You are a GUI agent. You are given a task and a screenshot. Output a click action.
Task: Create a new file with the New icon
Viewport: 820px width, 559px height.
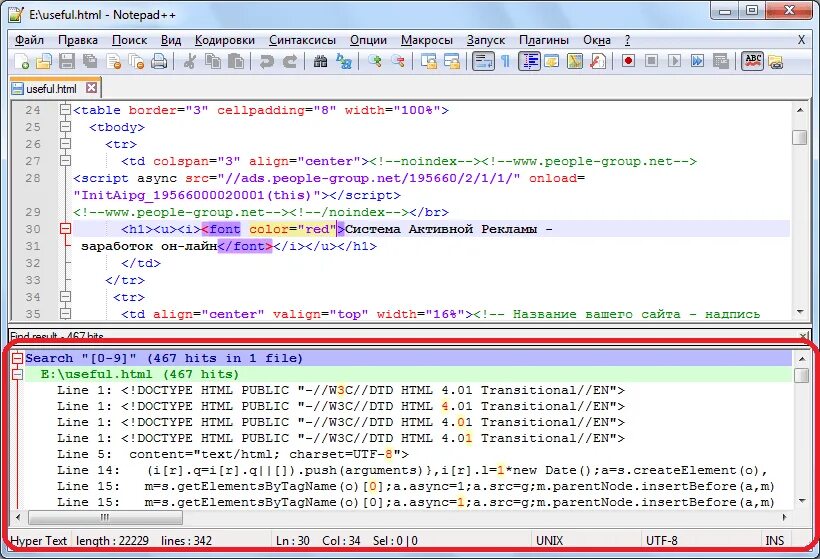[21, 62]
